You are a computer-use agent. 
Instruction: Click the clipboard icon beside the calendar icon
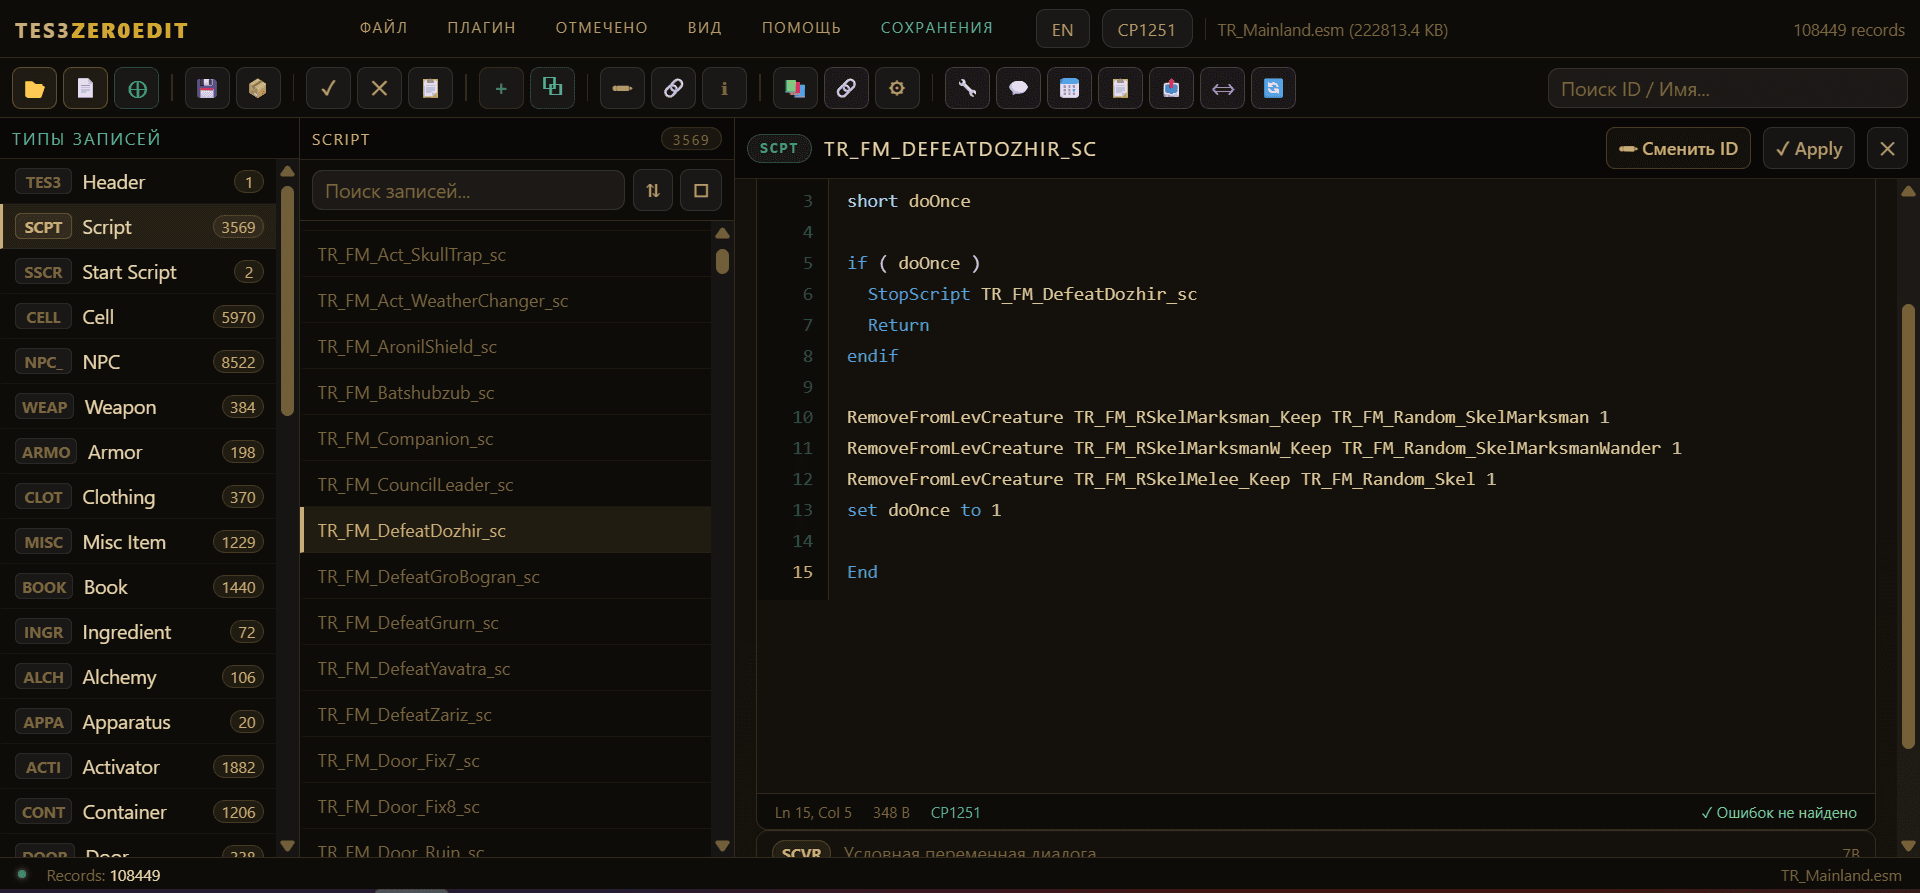click(1120, 89)
